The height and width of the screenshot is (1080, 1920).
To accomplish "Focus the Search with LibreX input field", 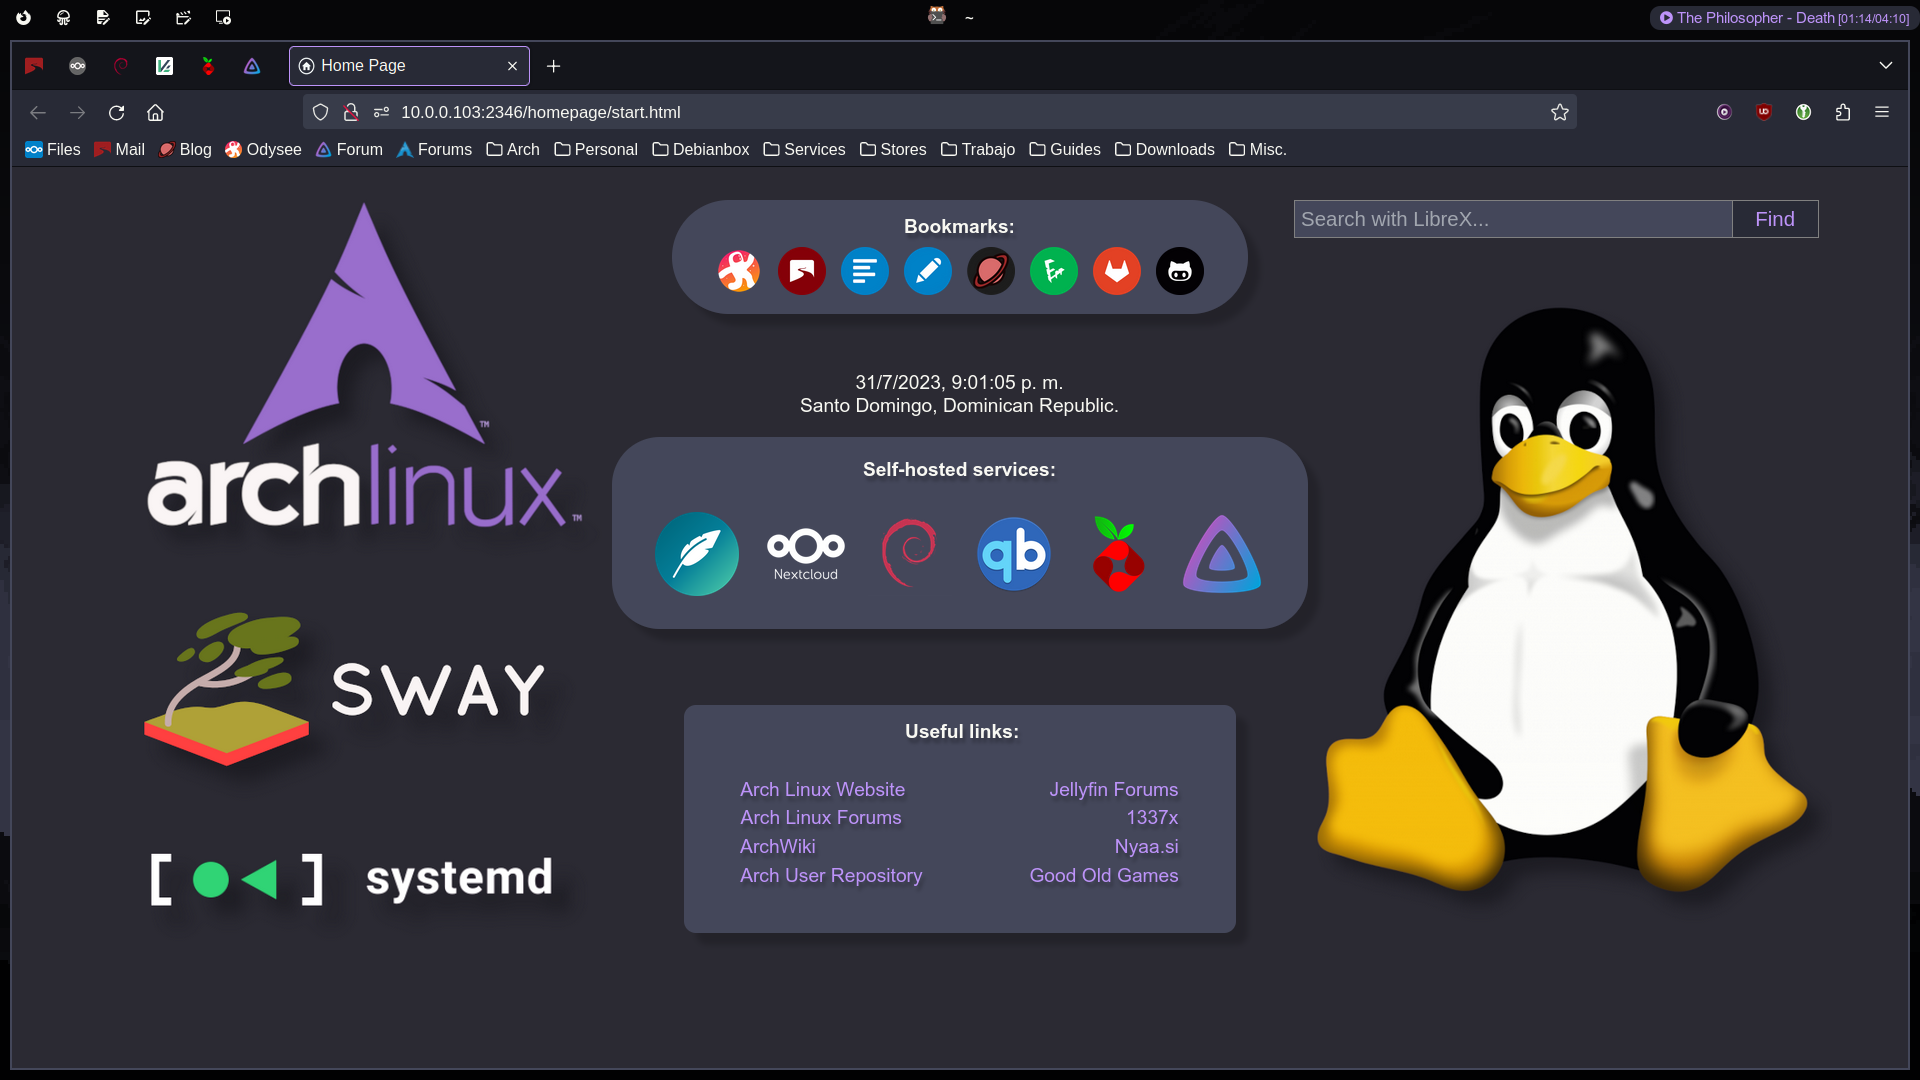I will pos(1513,219).
